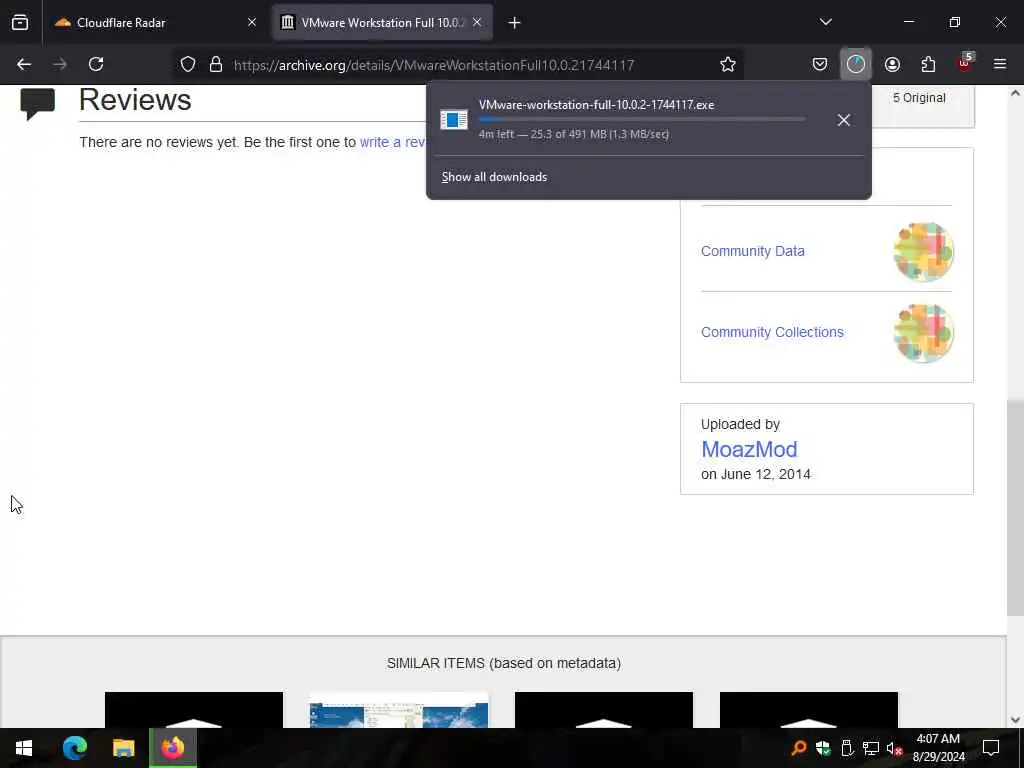Viewport: 1024px width, 768px height.
Task: Click scrollbar up arrow
Action: point(1015,93)
